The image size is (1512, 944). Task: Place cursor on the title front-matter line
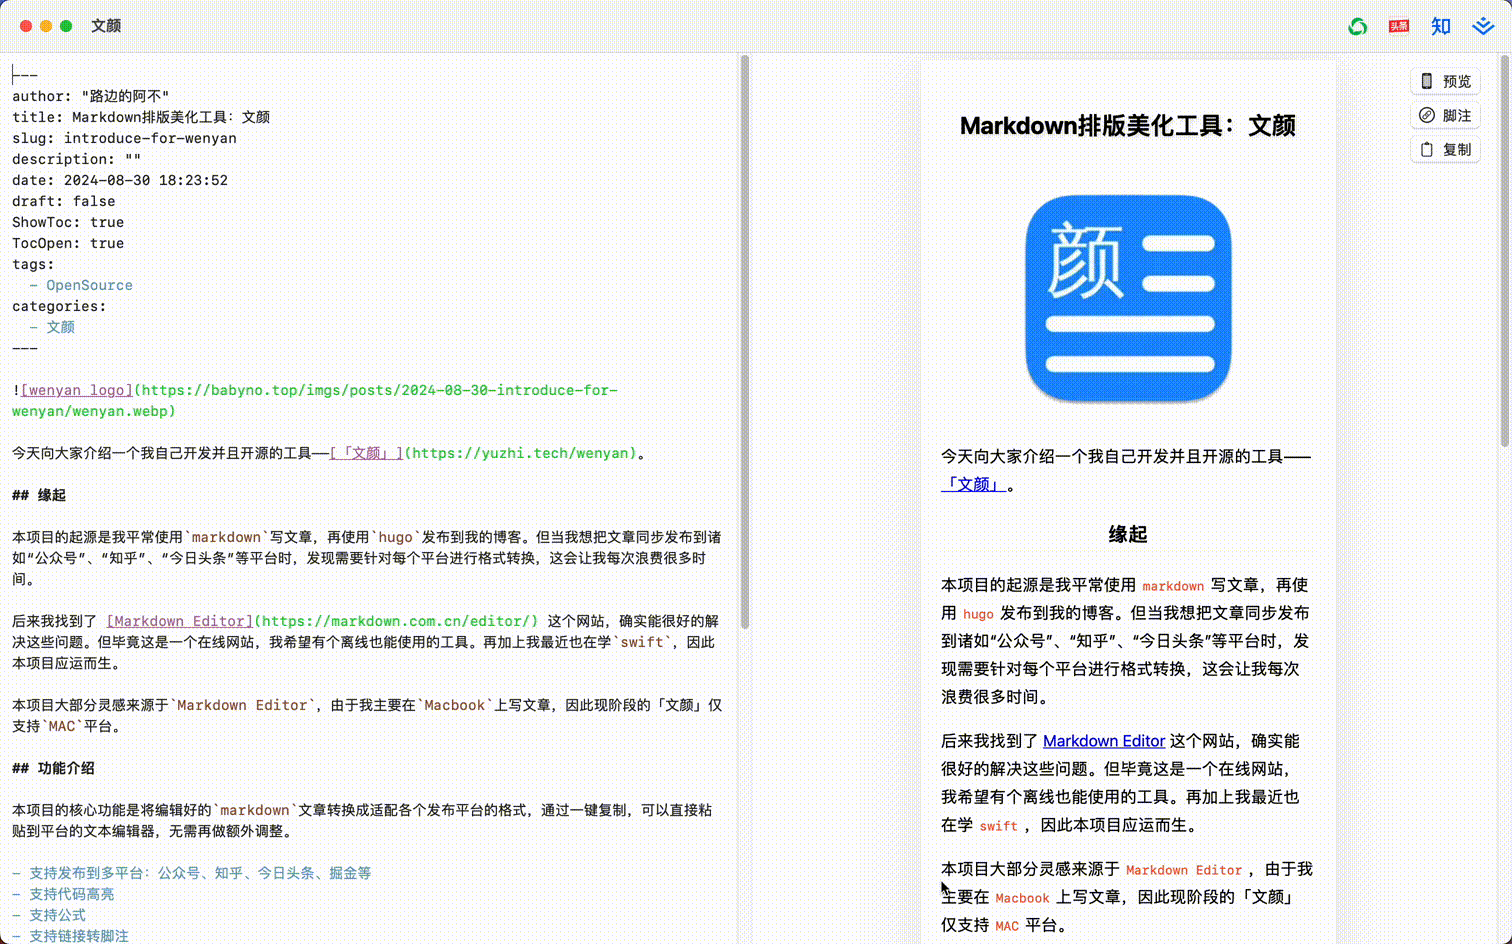point(141,117)
